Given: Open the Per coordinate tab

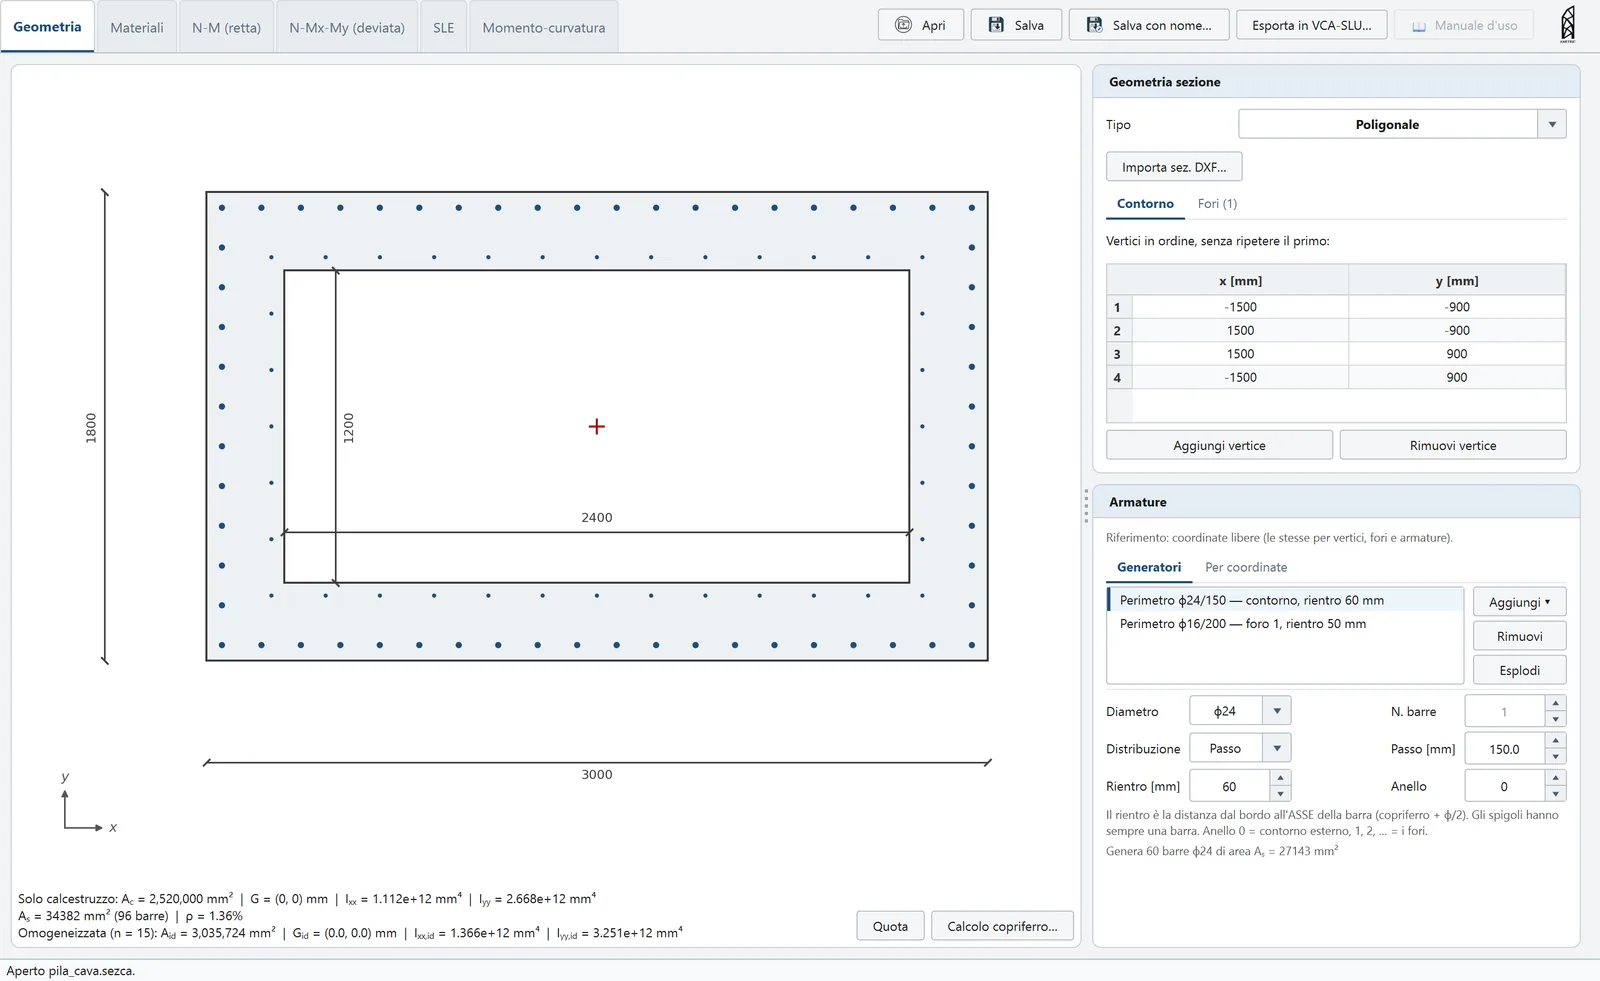Looking at the screenshot, I should tap(1246, 568).
